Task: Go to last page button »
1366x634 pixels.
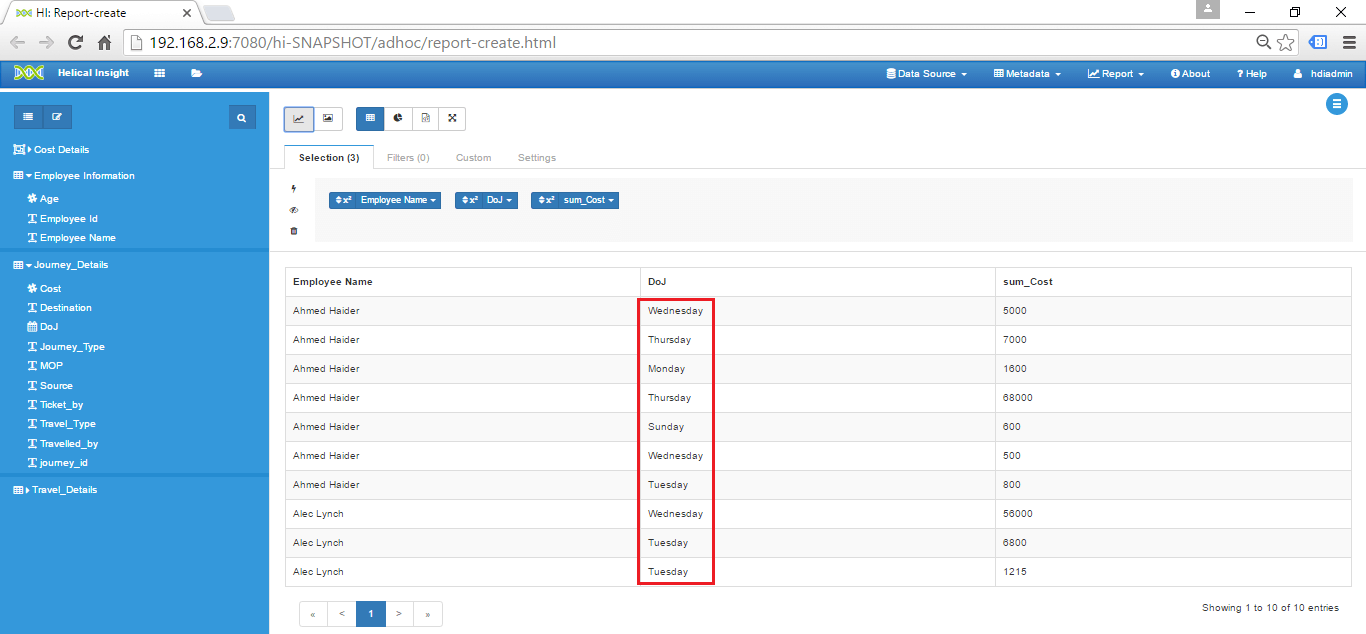Action: [x=428, y=614]
